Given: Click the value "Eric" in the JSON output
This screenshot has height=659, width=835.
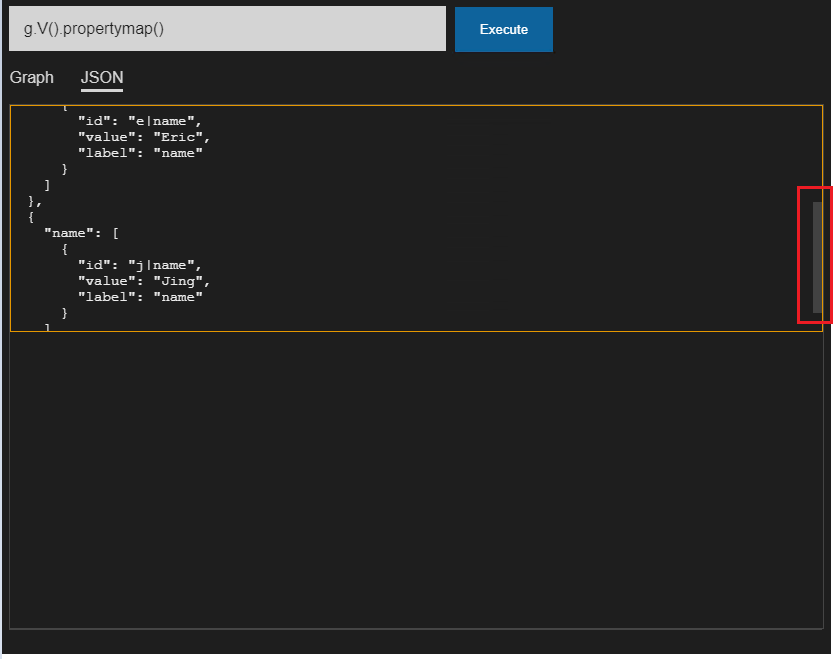Looking at the screenshot, I should pos(178,136).
